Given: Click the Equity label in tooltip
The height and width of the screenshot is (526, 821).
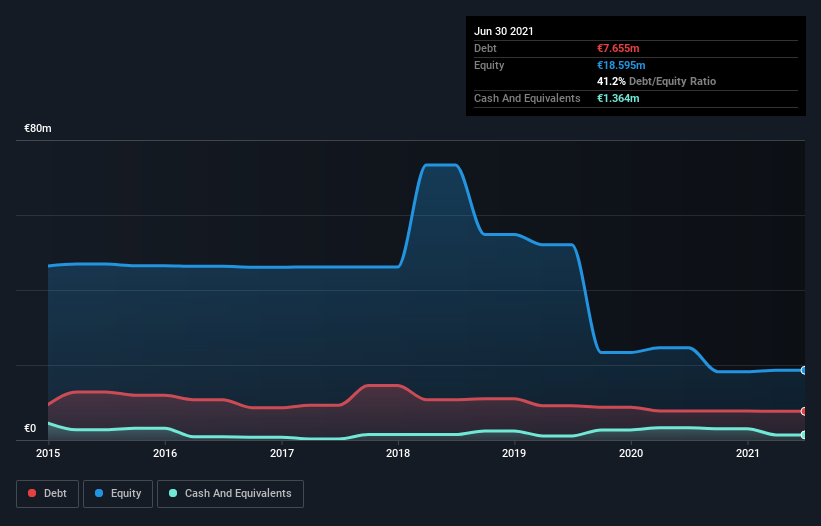Looking at the screenshot, I should pyautogui.click(x=489, y=65).
